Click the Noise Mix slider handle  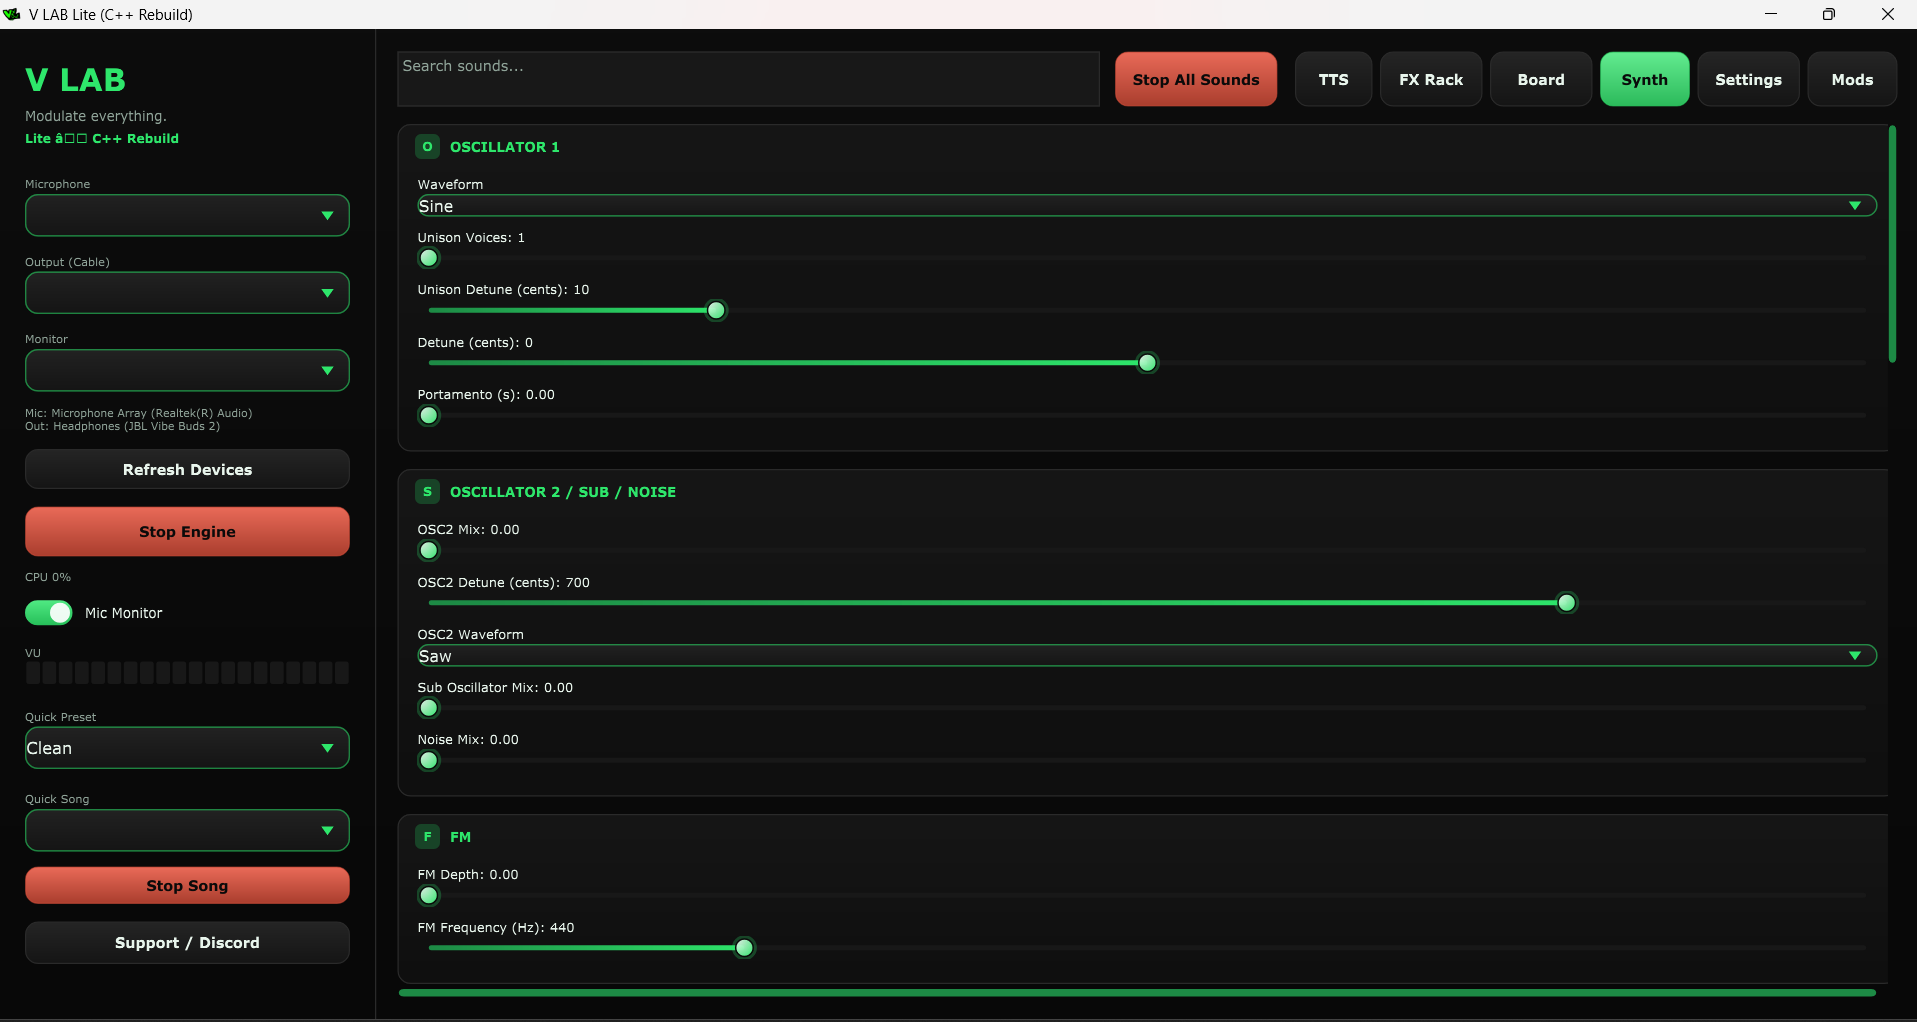[429, 760]
